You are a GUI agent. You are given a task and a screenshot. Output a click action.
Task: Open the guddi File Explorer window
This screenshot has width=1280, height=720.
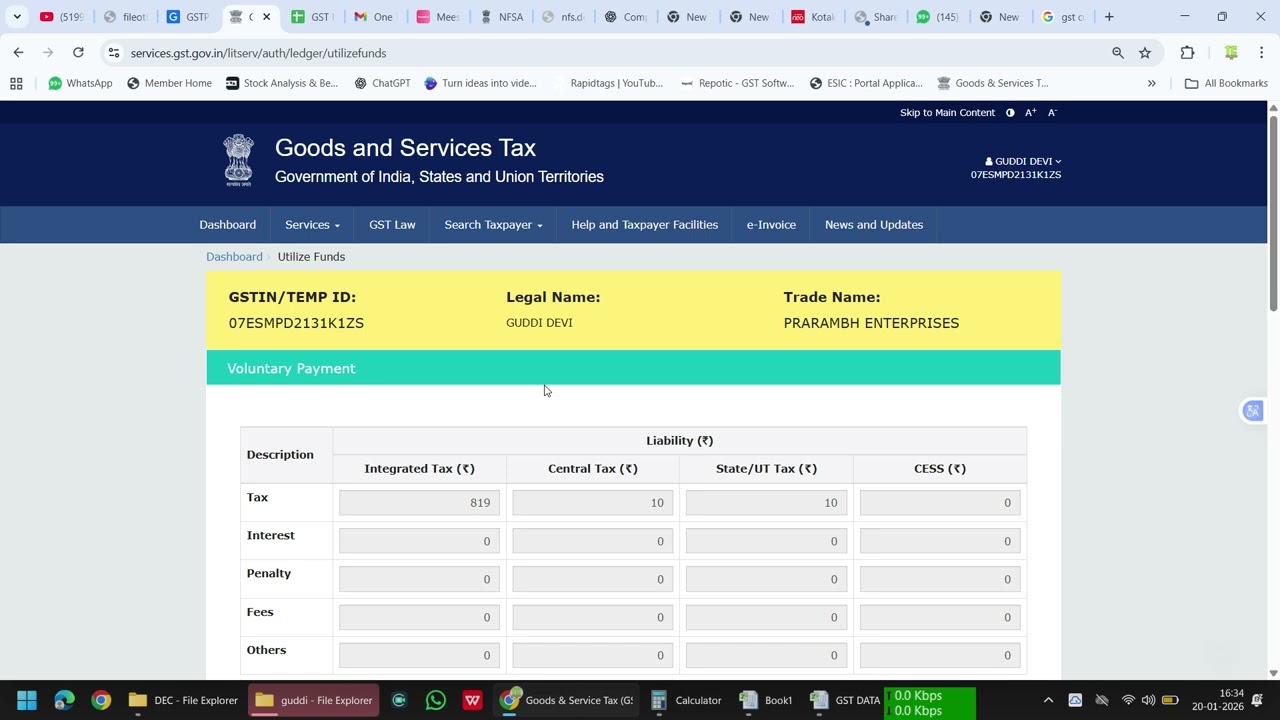pyautogui.click(x=314, y=700)
